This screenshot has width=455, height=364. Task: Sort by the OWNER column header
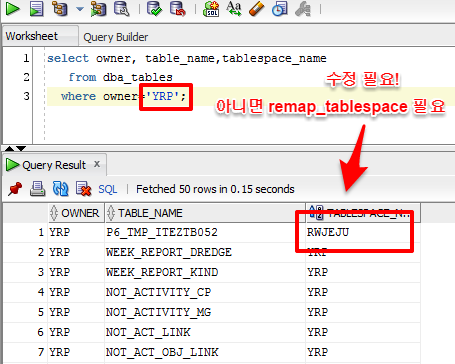(76, 213)
